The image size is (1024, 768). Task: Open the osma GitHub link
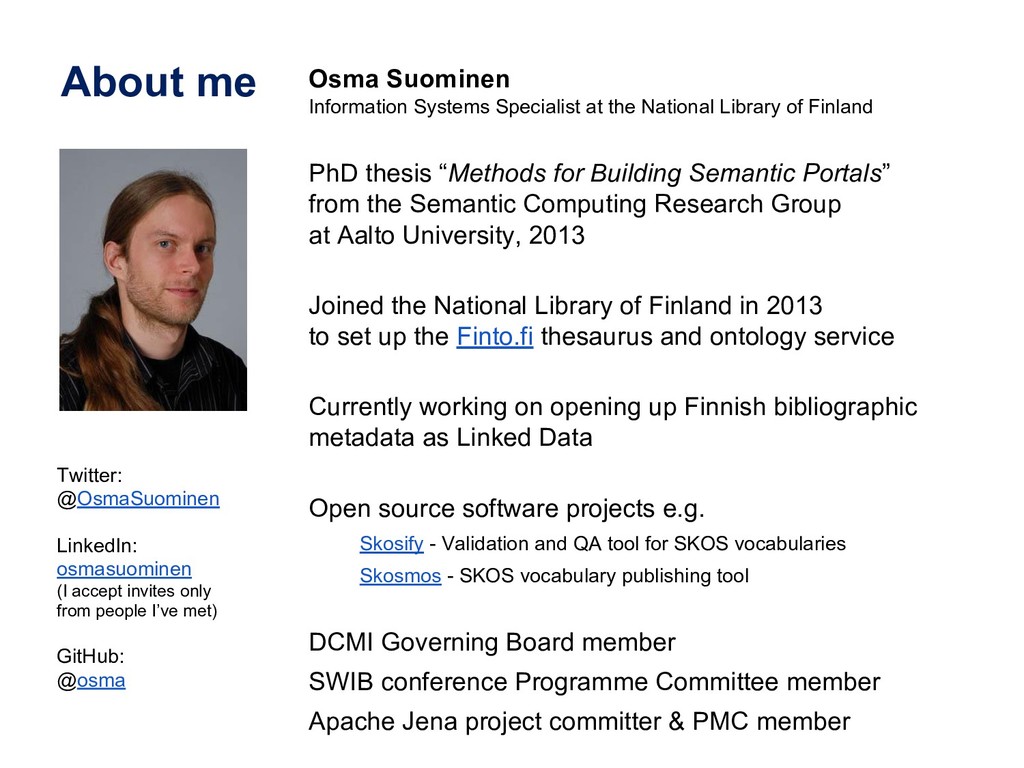click(x=101, y=680)
